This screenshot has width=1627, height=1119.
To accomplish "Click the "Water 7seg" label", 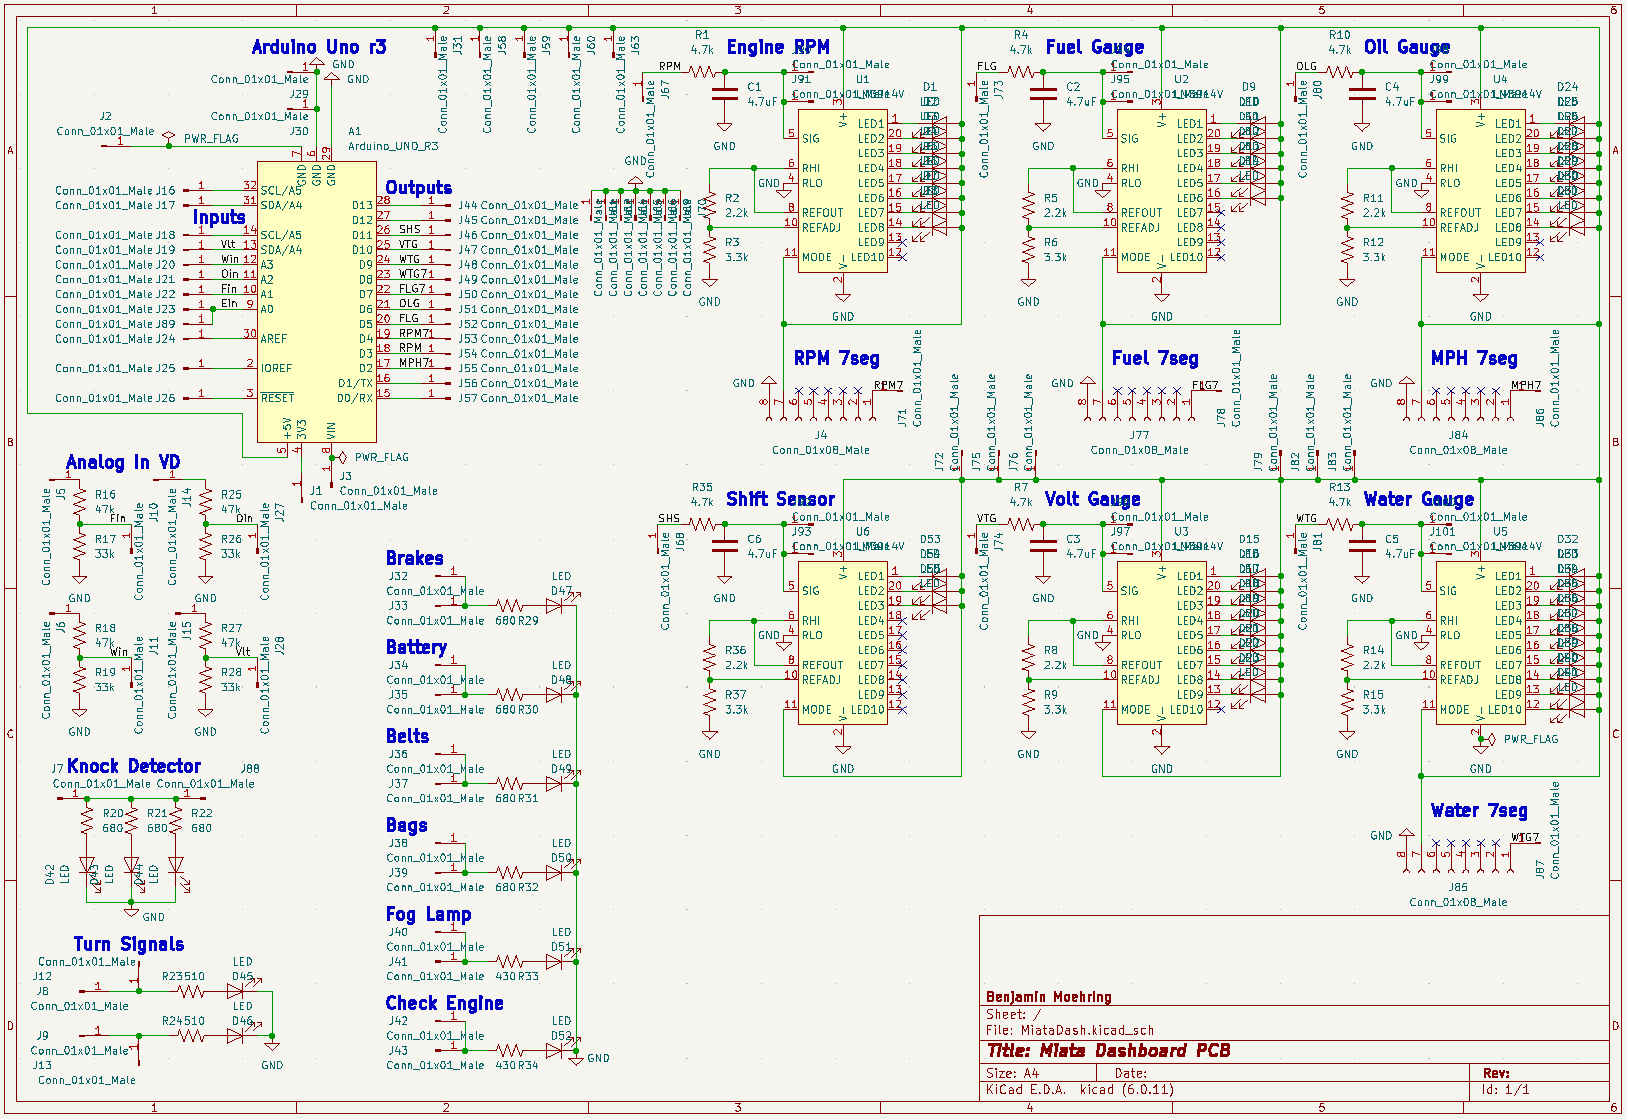I will tap(1479, 810).
